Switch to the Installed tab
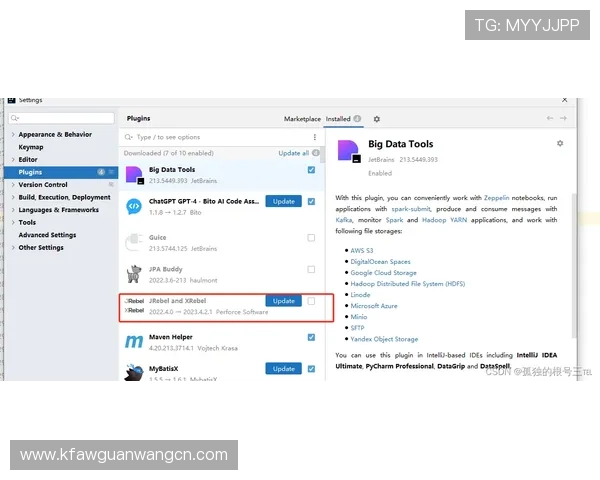Screen dimensions: 600x480 pyautogui.click(x=338, y=119)
